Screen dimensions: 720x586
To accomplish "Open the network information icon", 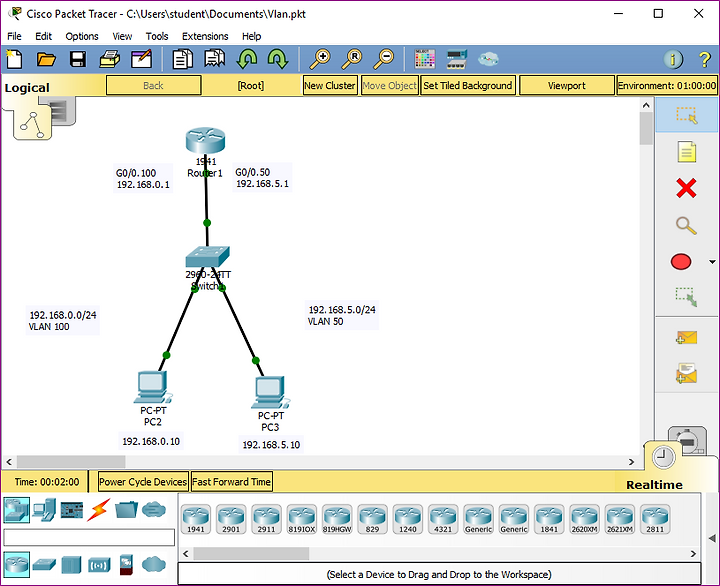I will pyautogui.click(x=673, y=59).
